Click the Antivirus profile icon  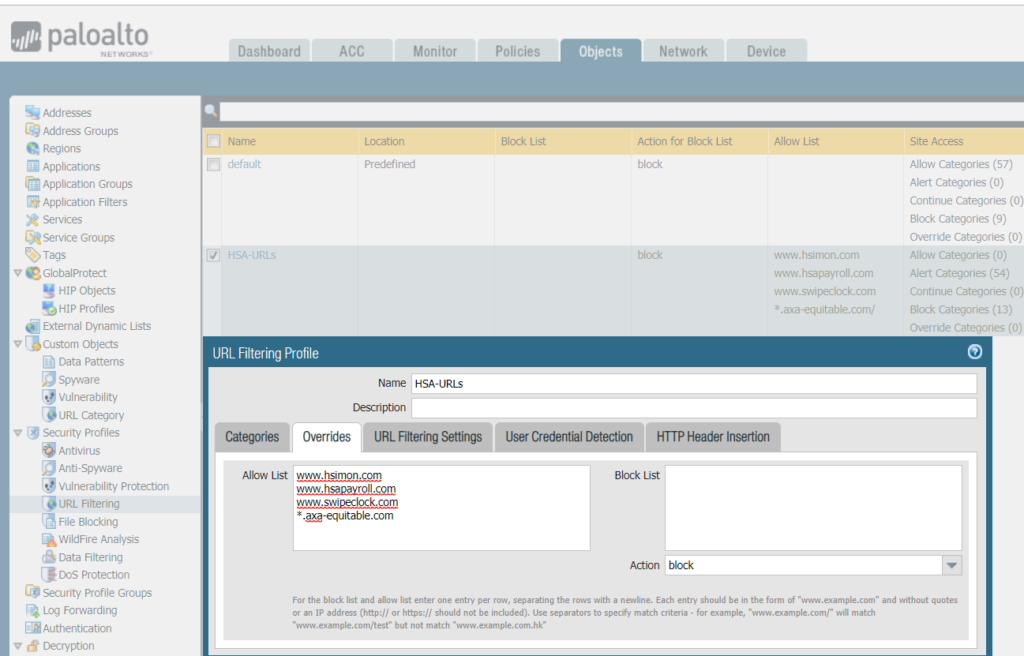click(x=48, y=450)
